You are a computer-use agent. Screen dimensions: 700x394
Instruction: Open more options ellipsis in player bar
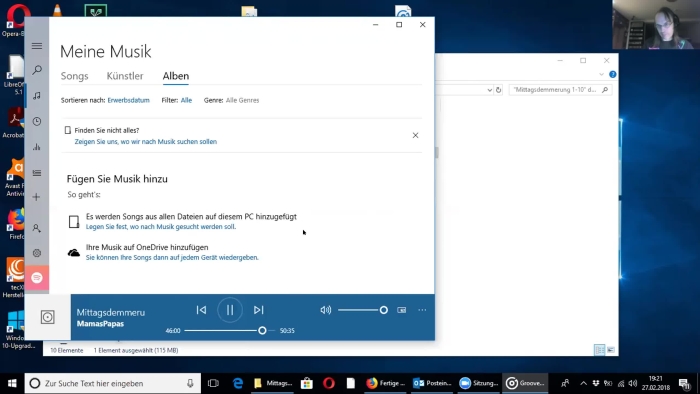tap(422, 310)
